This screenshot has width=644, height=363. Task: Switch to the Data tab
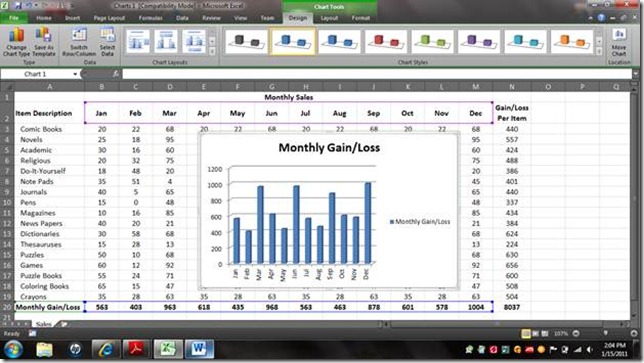click(x=182, y=18)
